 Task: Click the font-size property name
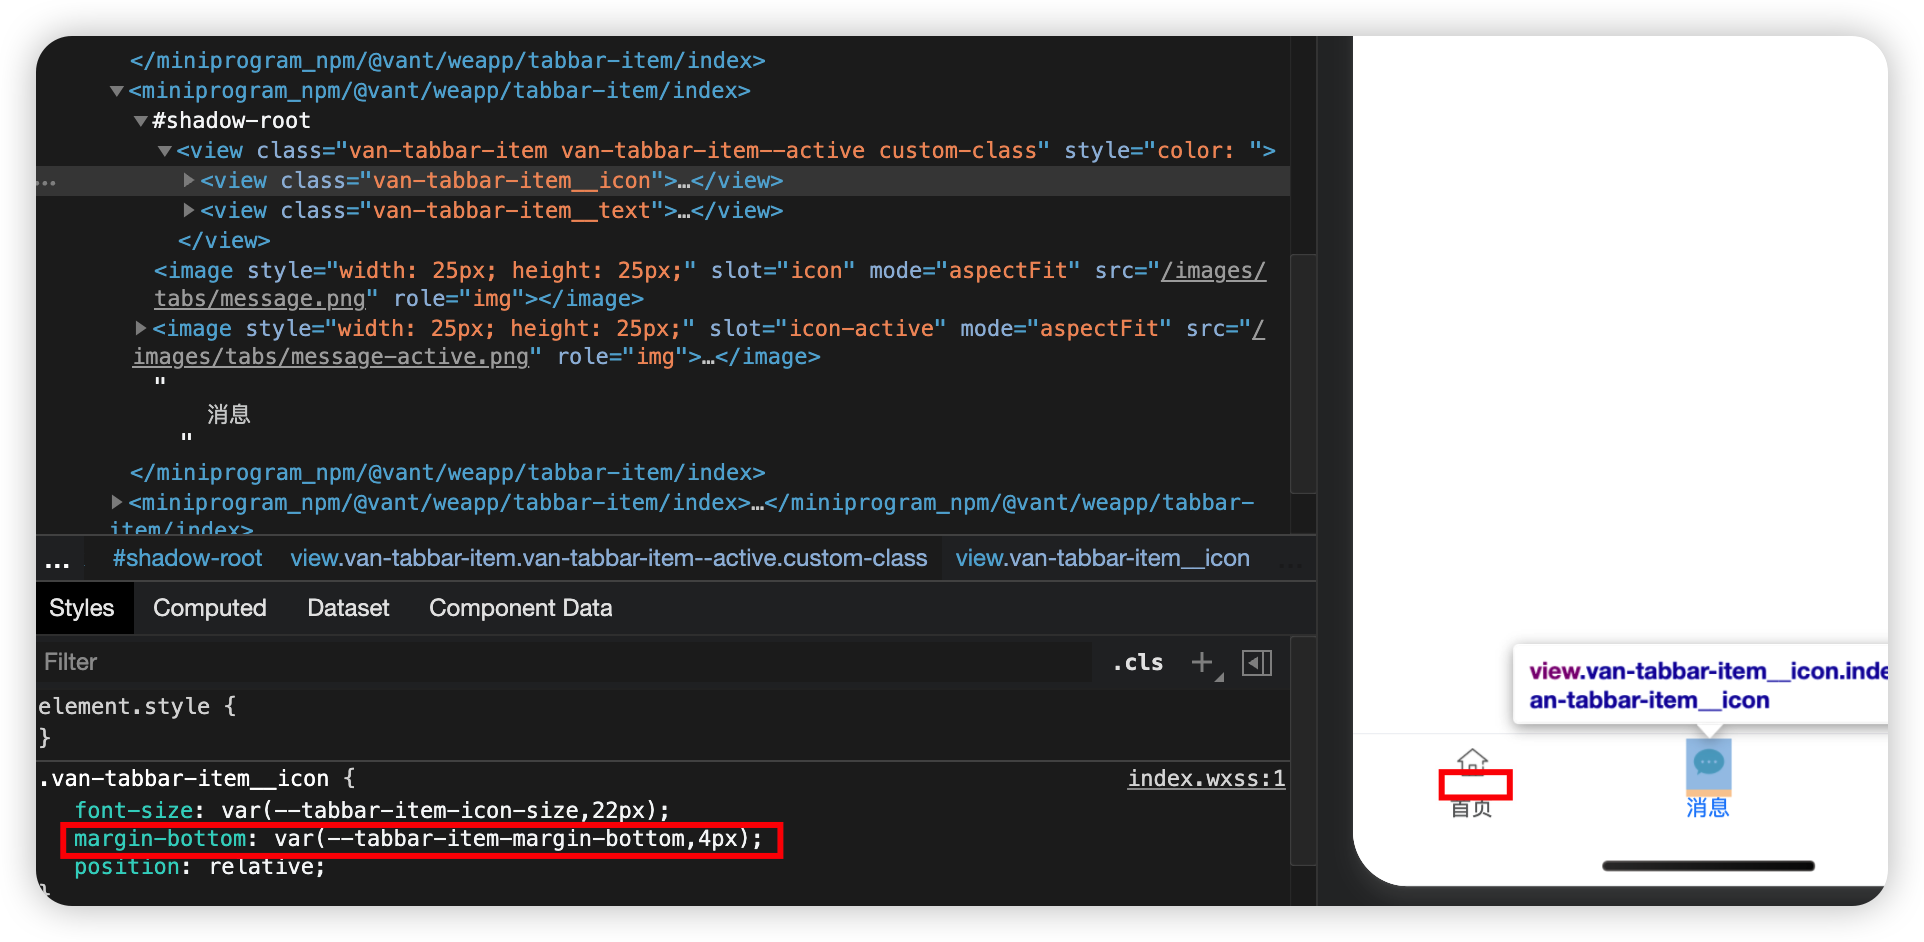point(133,810)
